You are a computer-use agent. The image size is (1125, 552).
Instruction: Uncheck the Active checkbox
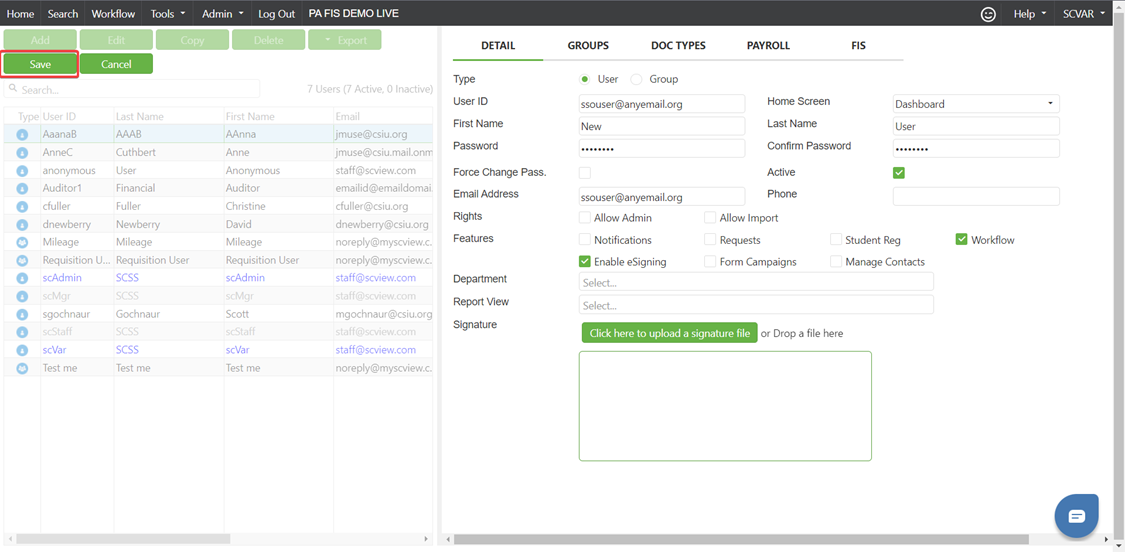(x=899, y=173)
